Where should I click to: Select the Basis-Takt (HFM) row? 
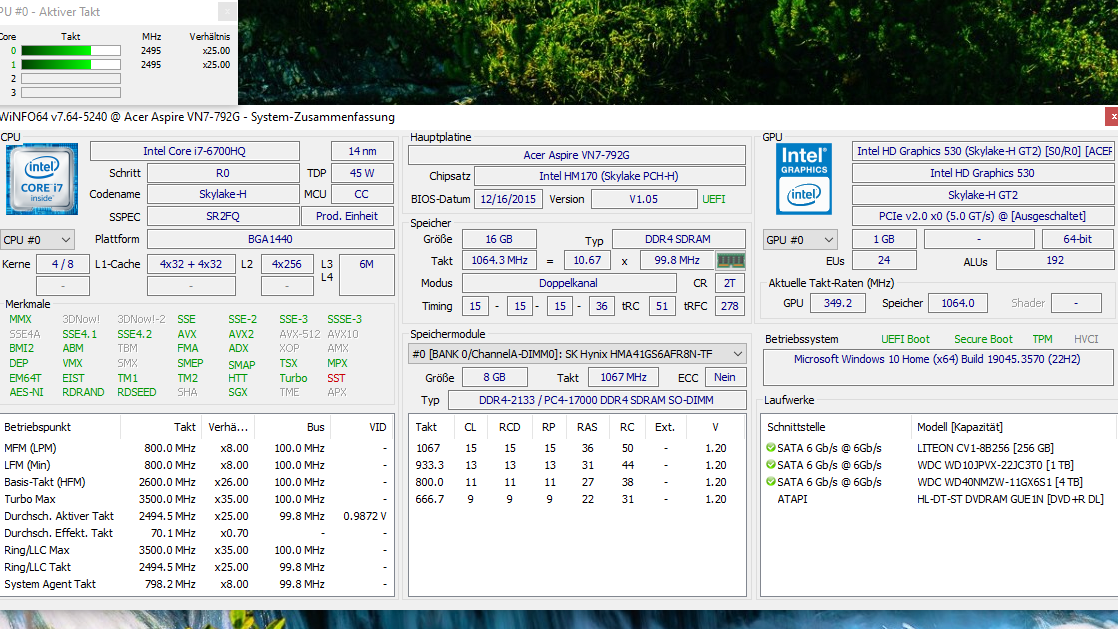(196, 482)
